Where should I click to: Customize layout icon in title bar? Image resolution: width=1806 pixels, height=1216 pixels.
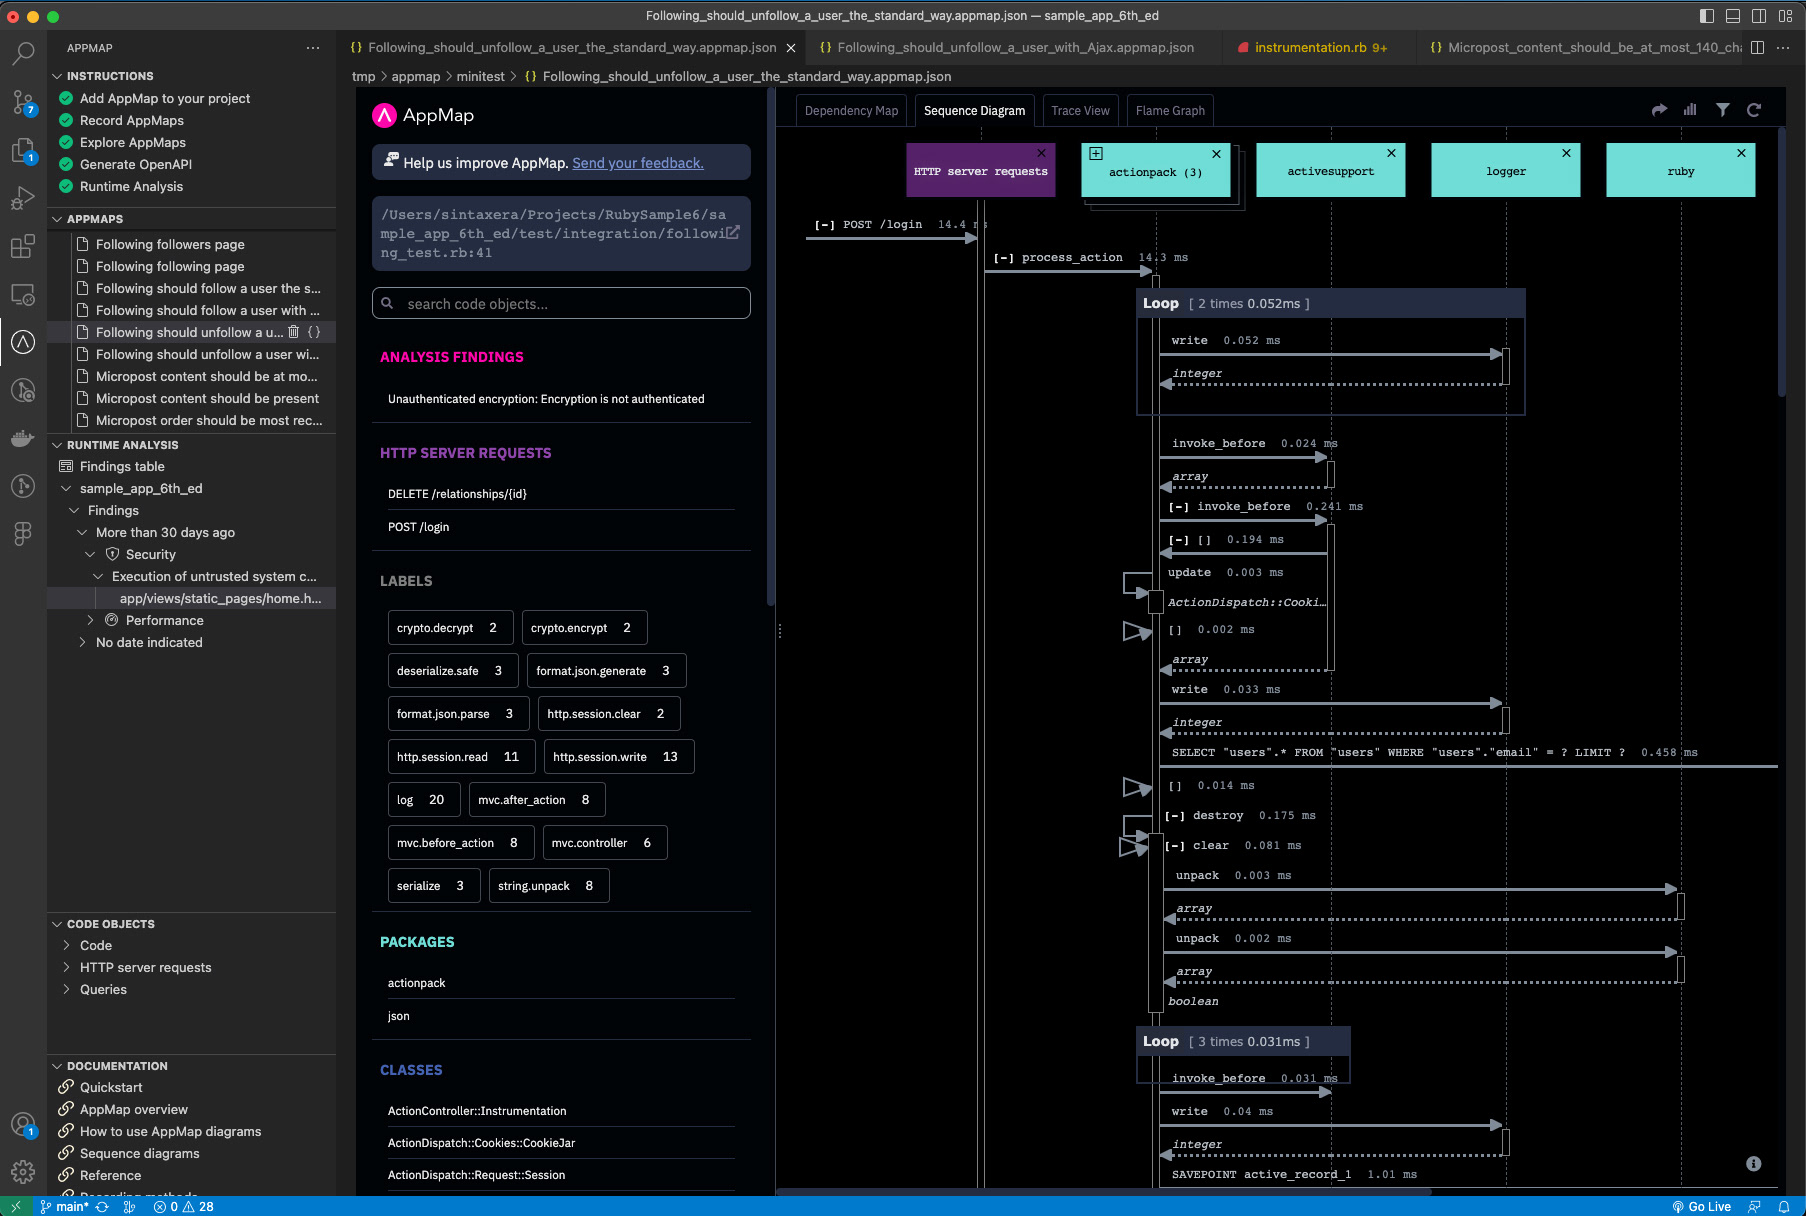[x=1785, y=16]
